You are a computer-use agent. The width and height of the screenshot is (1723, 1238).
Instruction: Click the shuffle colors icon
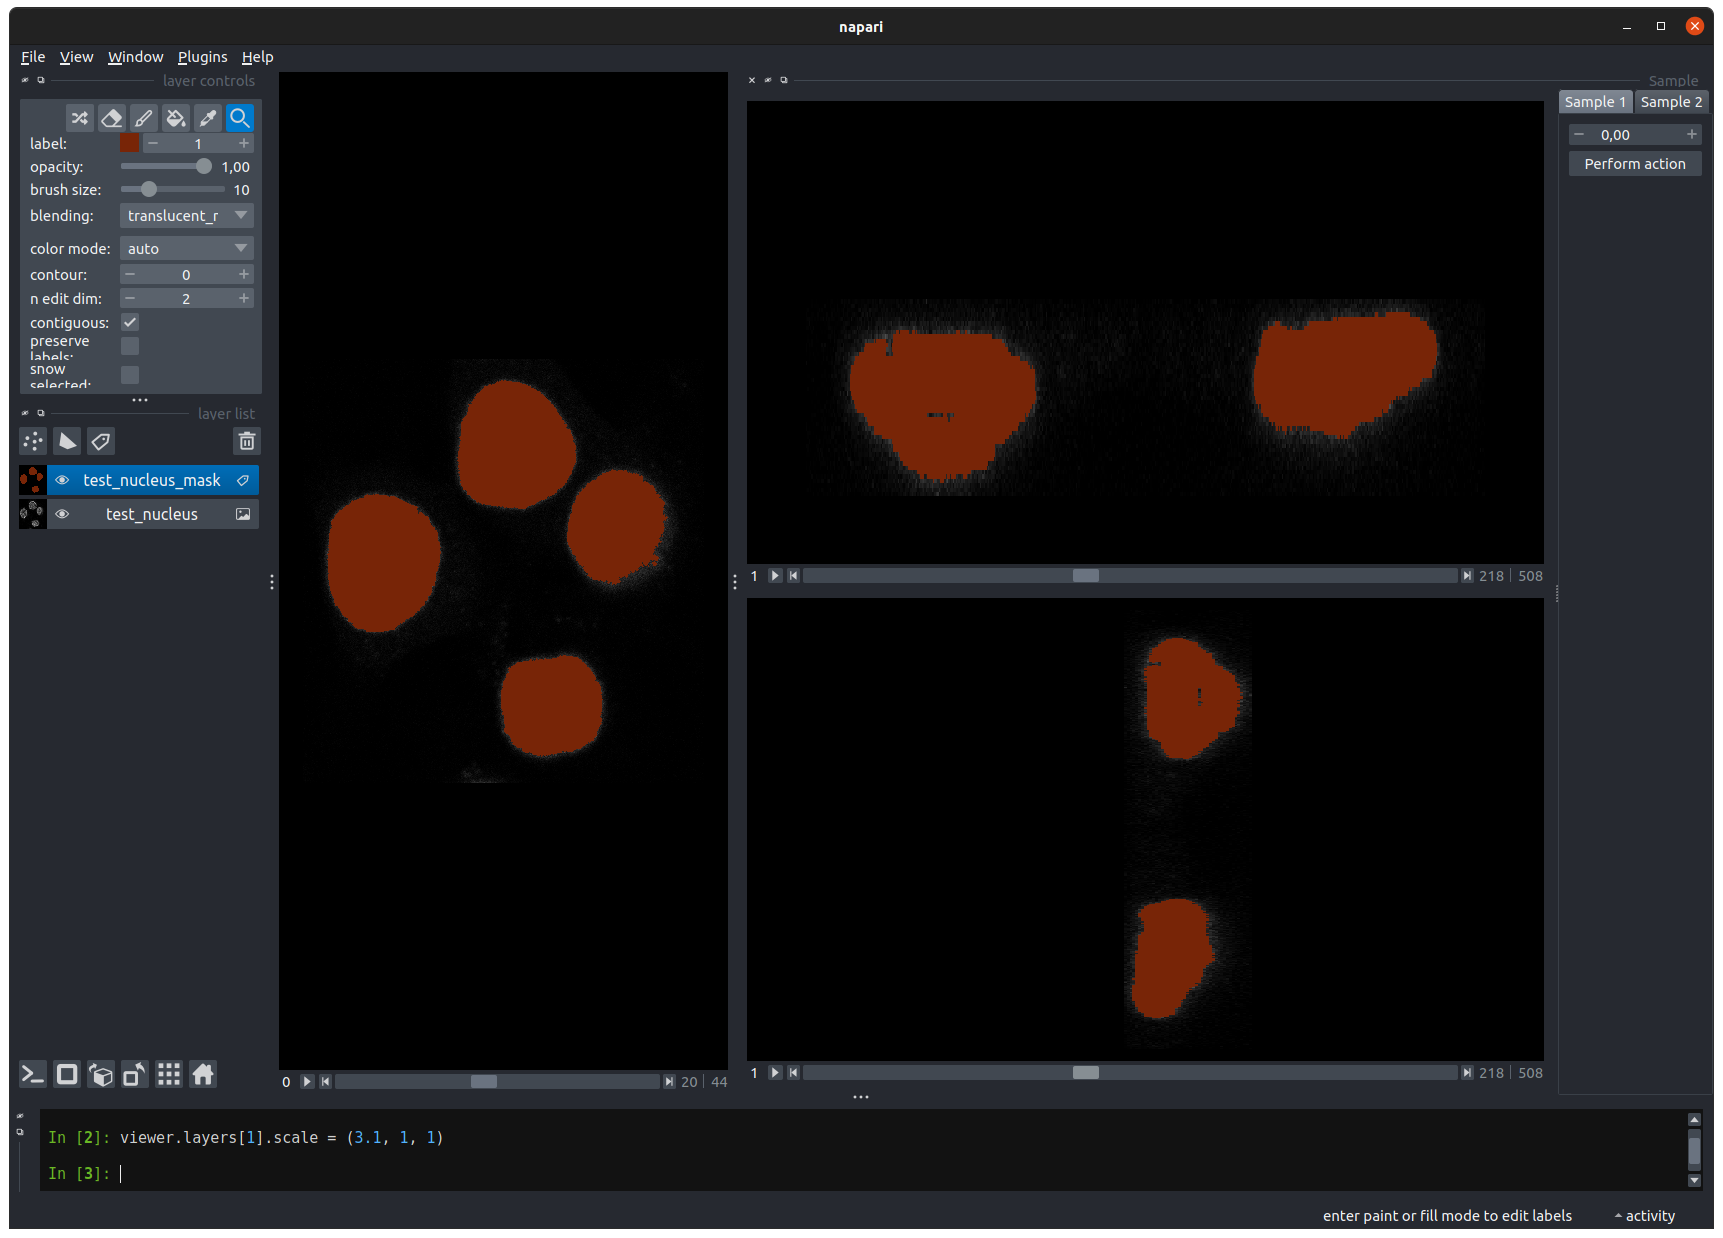coord(80,118)
